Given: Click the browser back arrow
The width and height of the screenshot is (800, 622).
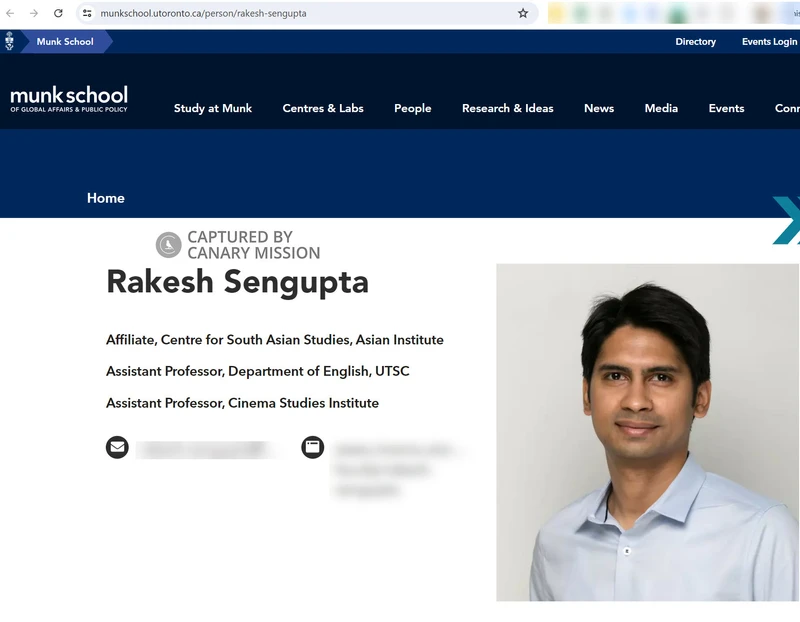Looking at the screenshot, I should [x=10, y=13].
